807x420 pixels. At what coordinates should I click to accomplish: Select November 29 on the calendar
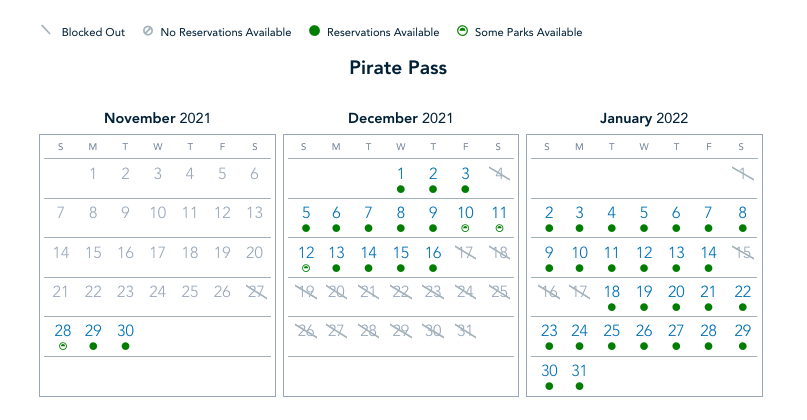[x=93, y=330]
